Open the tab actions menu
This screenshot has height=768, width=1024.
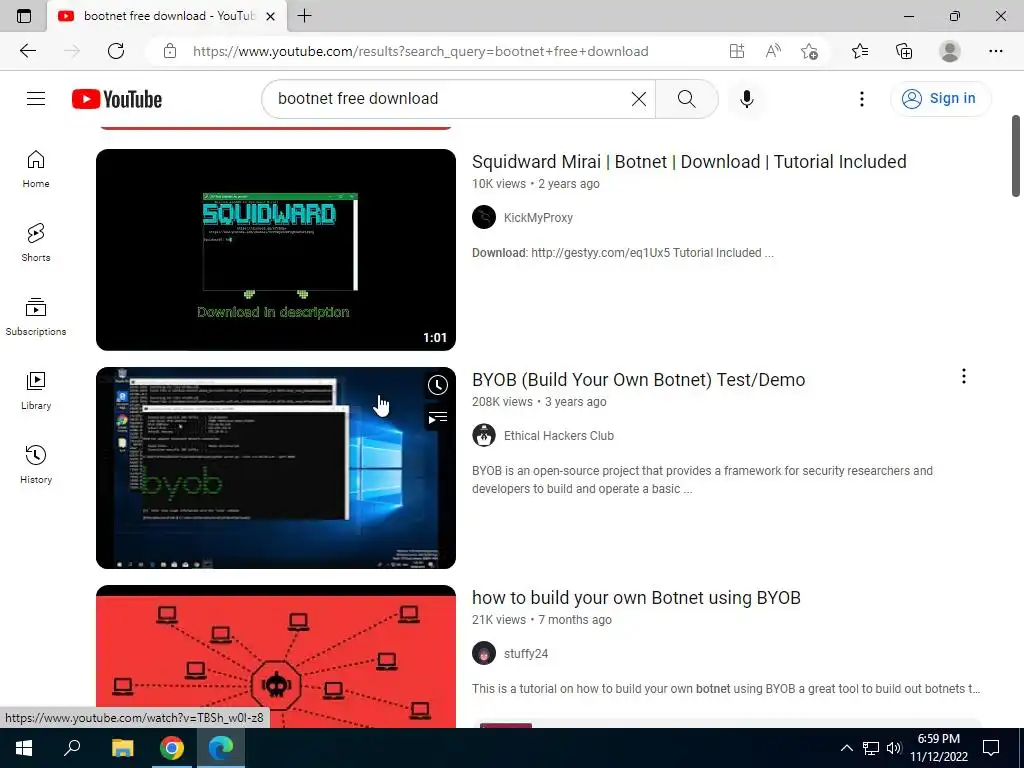24,16
